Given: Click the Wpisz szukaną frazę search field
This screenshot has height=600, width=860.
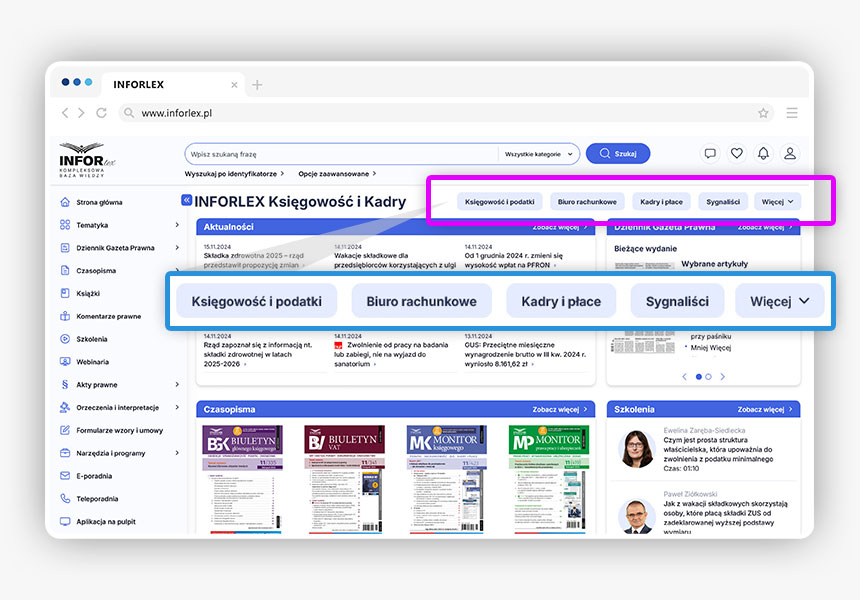Looking at the screenshot, I should [340, 154].
